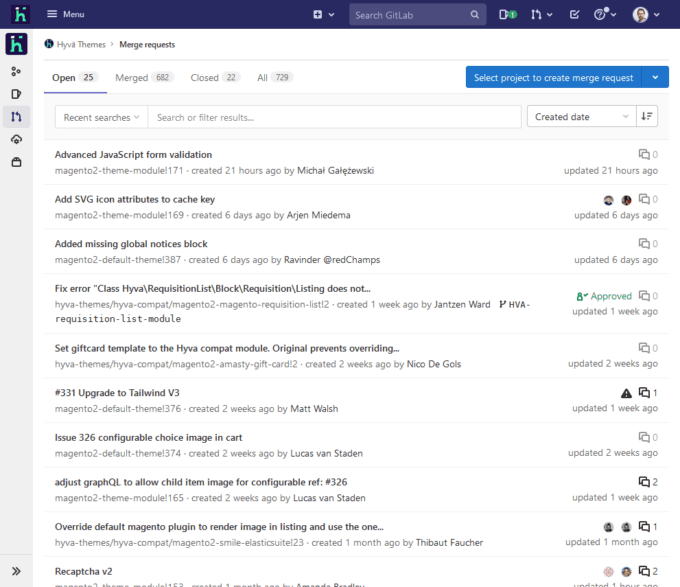
Task: Open the user avatar menu
Action: pos(646,15)
